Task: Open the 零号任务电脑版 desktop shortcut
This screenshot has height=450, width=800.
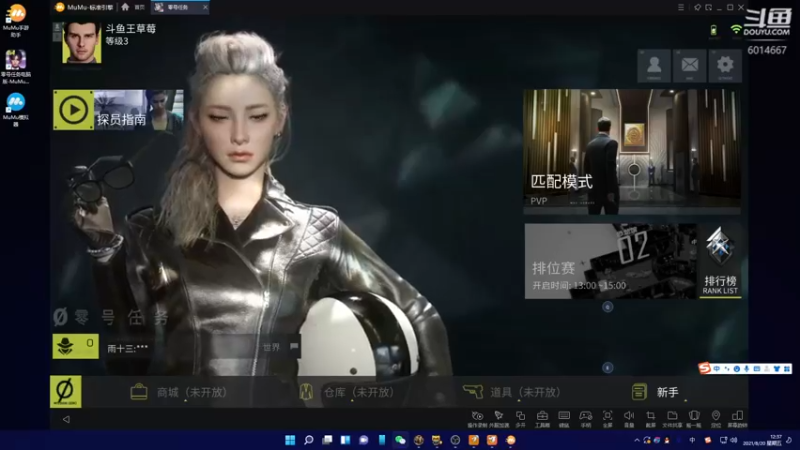Action: click(16, 67)
